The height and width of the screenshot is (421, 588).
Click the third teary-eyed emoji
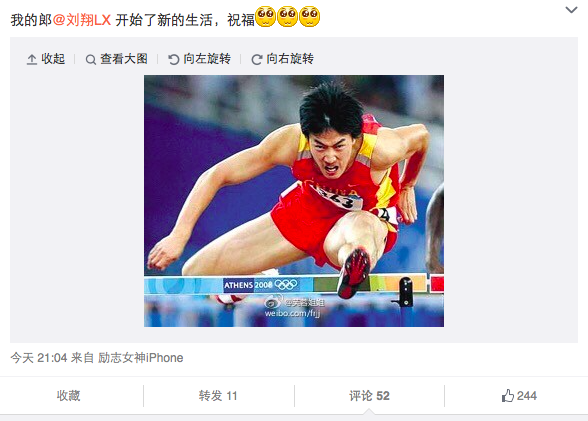tap(309, 17)
